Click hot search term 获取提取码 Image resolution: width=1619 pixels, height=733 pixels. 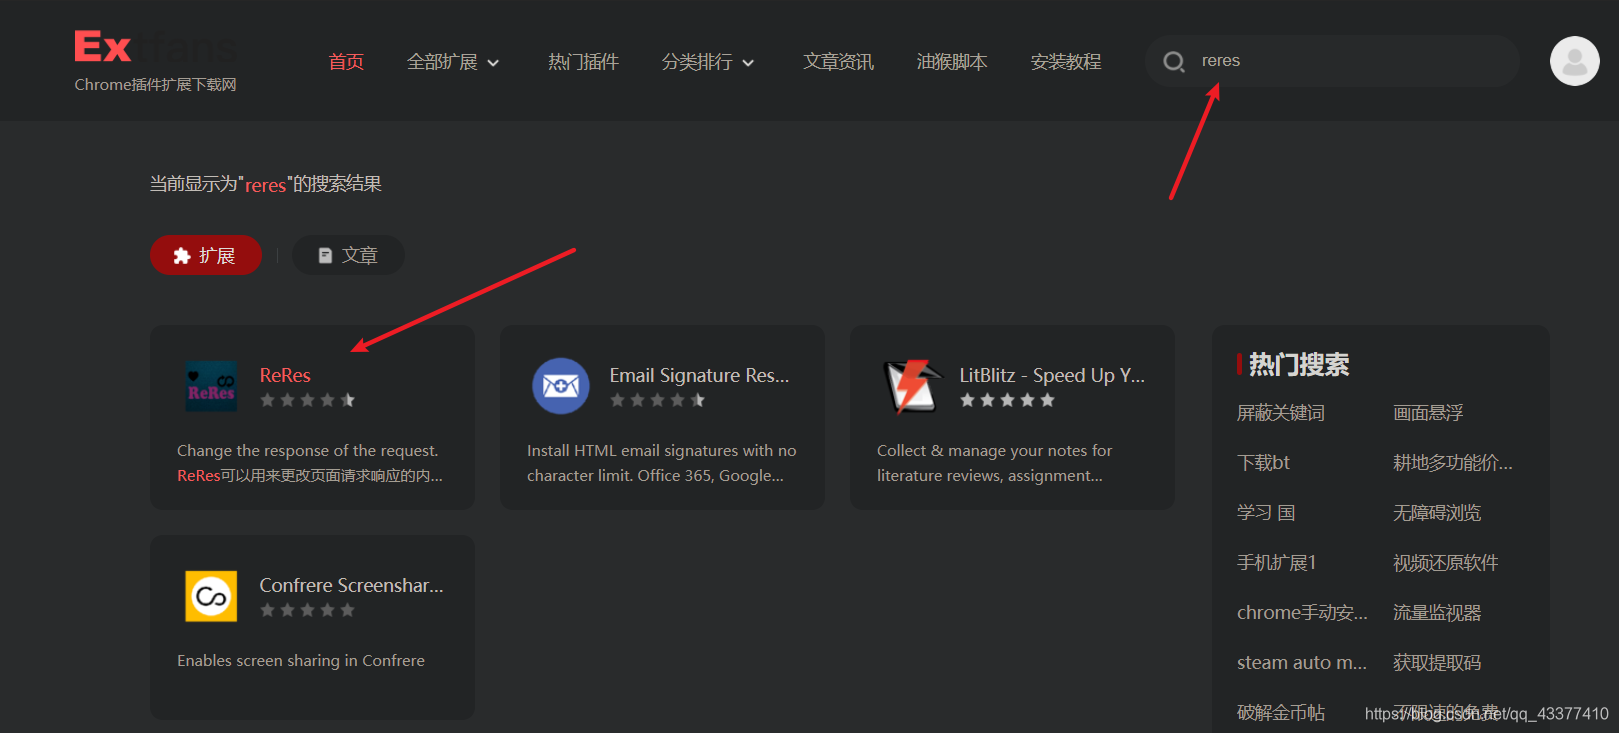(x=1437, y=662)
